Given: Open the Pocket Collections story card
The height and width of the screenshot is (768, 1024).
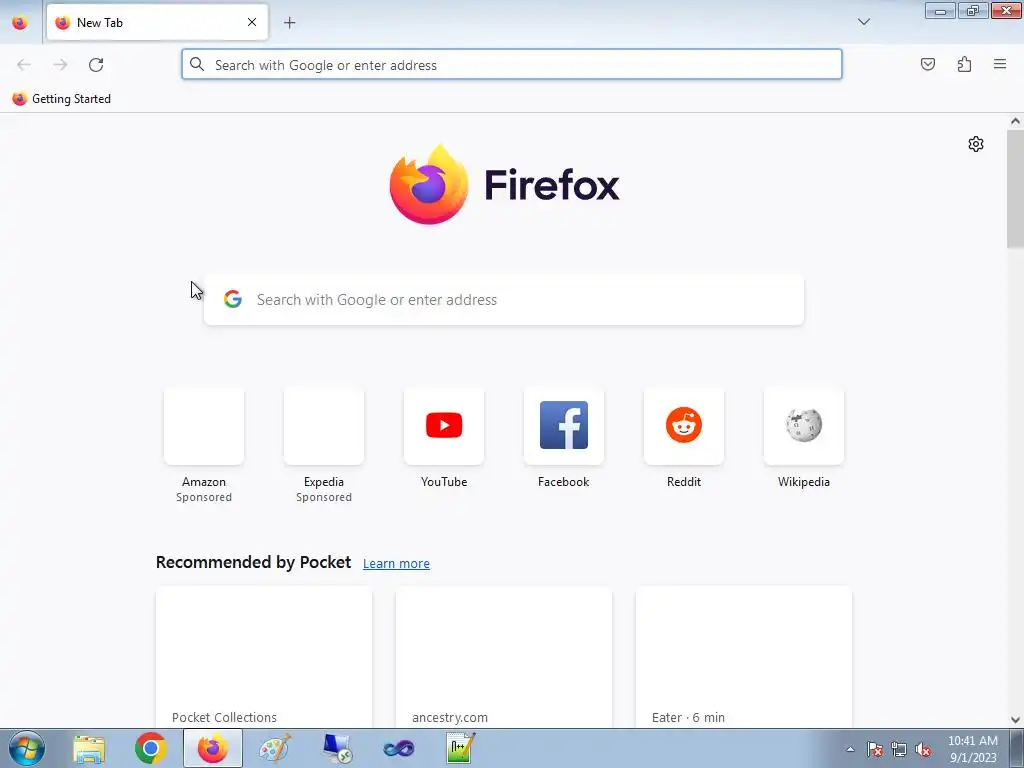Looking at the screenshot, I should point(264,656).
